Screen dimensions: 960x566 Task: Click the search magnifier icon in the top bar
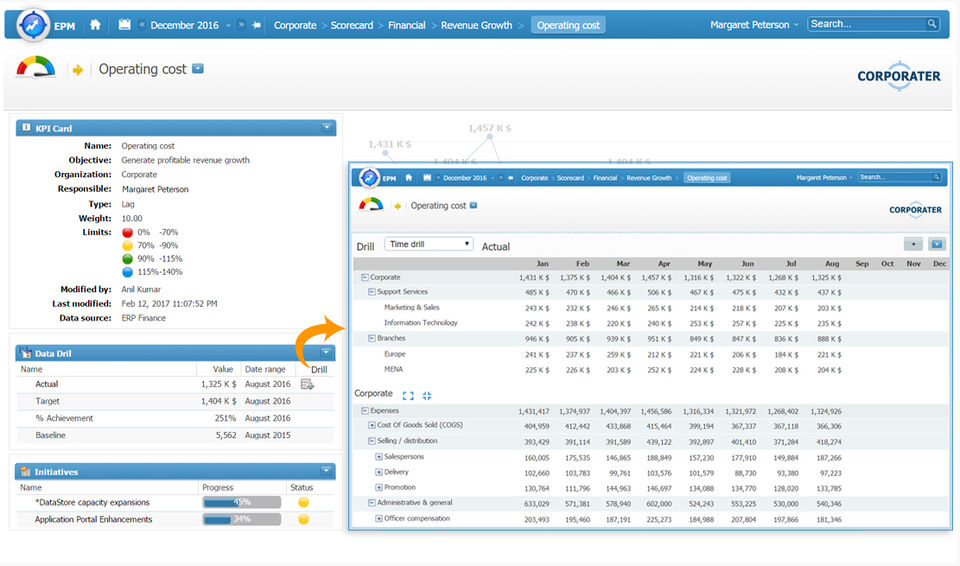(x=932, y=24)
